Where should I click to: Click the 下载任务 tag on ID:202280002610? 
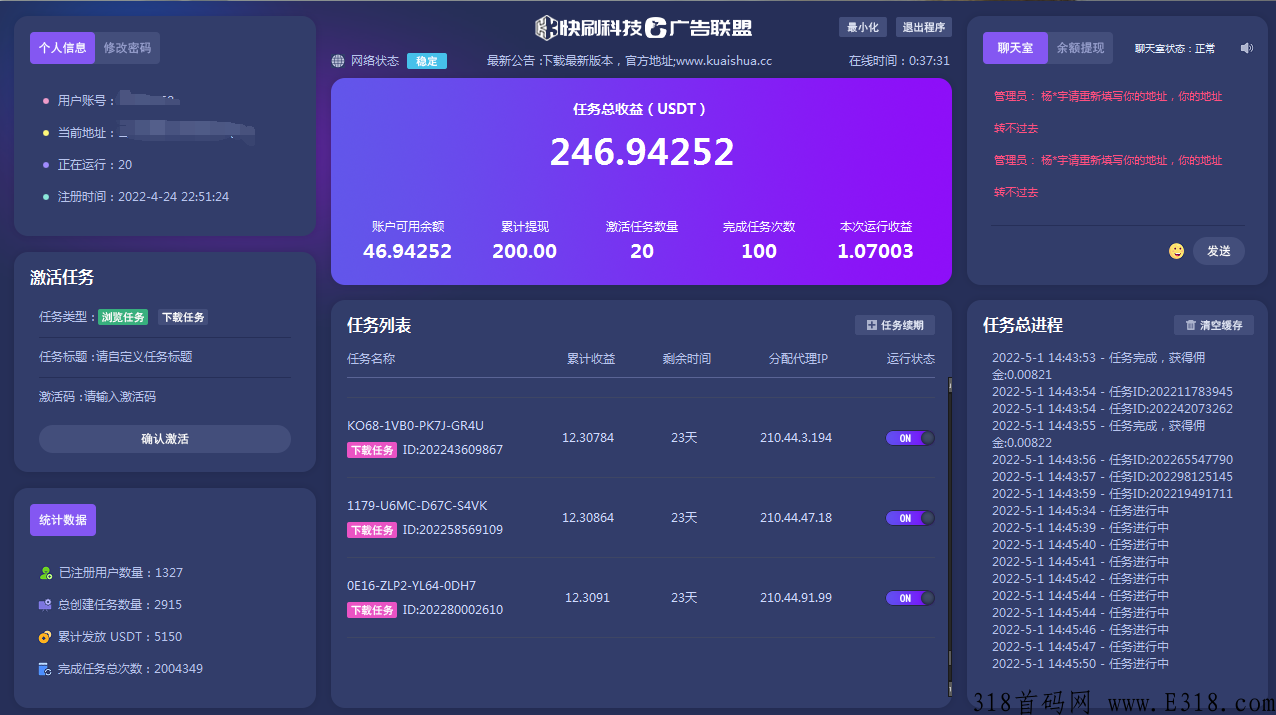(372, 610)
